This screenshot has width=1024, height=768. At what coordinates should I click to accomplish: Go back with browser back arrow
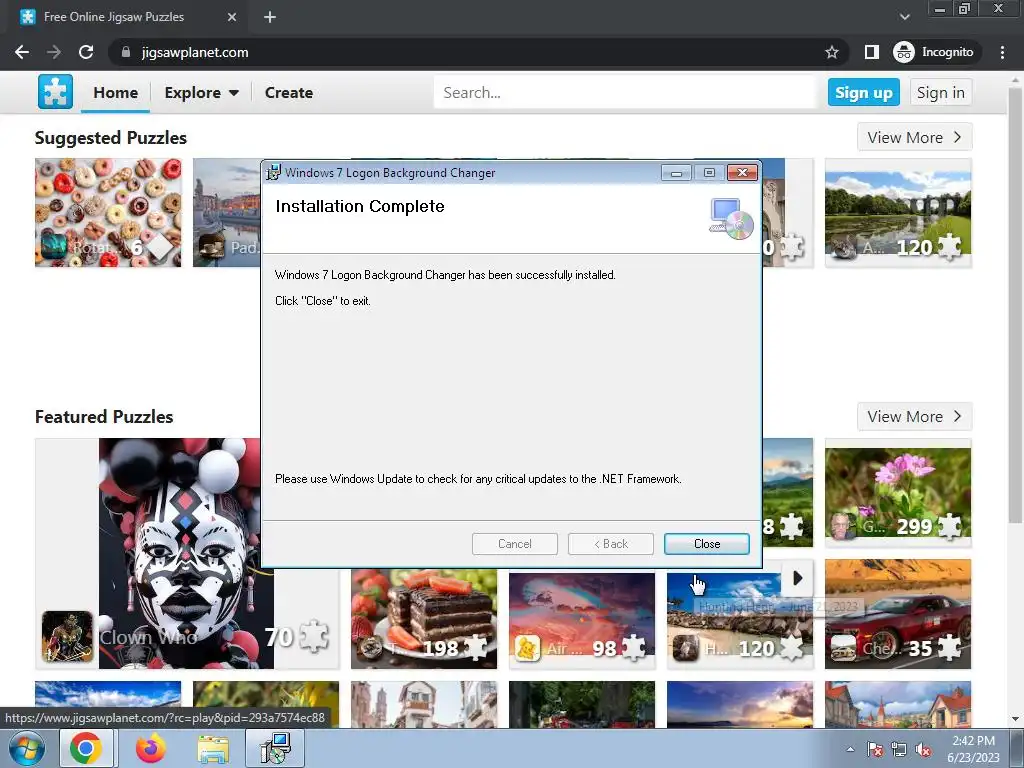[x=22, y=52]
